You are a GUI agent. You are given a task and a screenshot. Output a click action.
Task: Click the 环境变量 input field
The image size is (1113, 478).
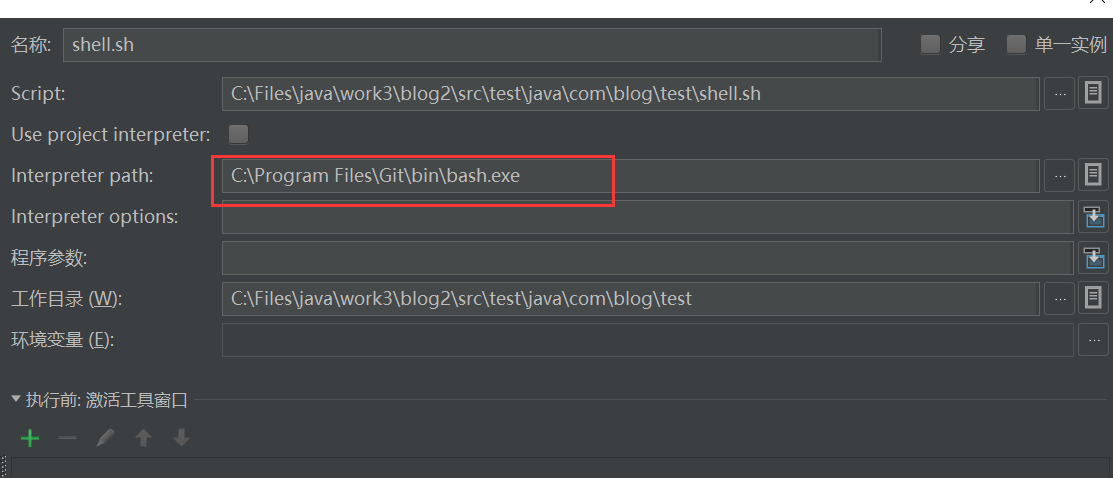click(647, 340)
